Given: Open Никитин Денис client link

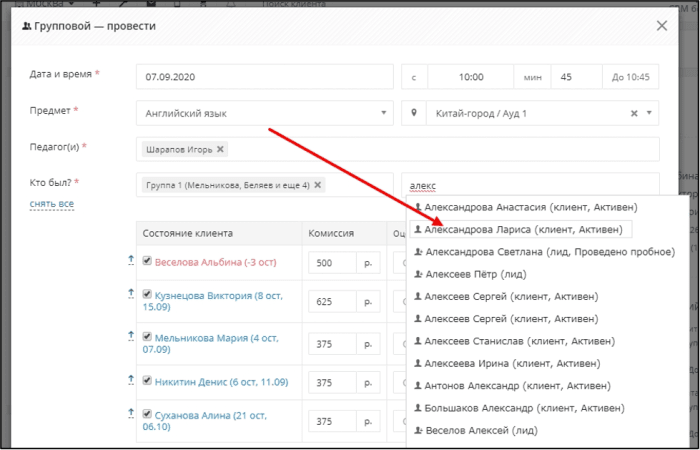Looking at the screenshot, I should click(221, 382).
